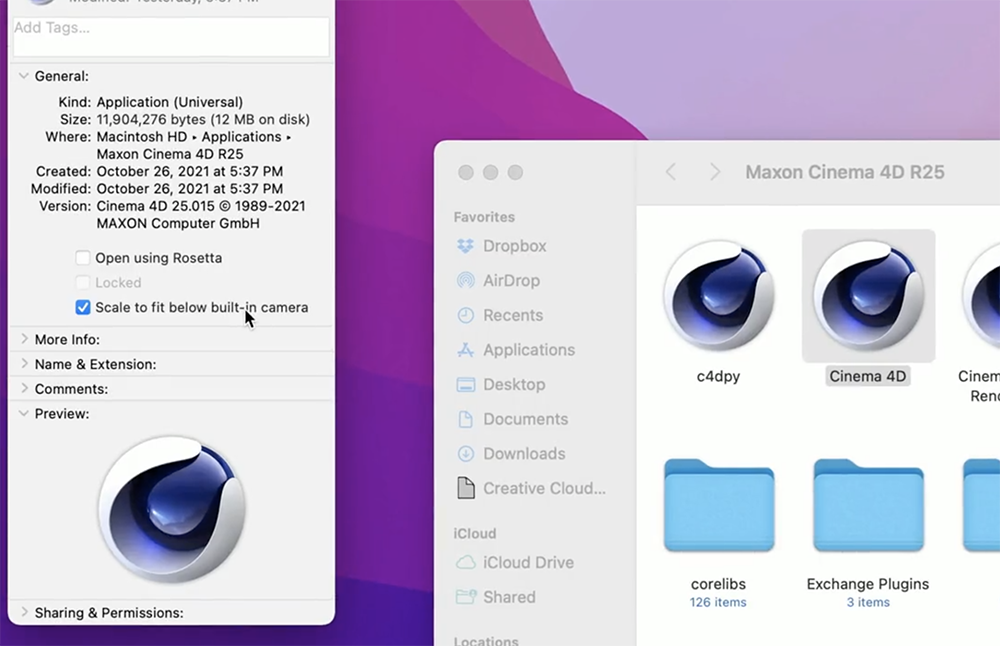Click the Documents icon in Finder sidebar
The height and width of the screenshot is (646, 1000).
[x=466, y=419]
